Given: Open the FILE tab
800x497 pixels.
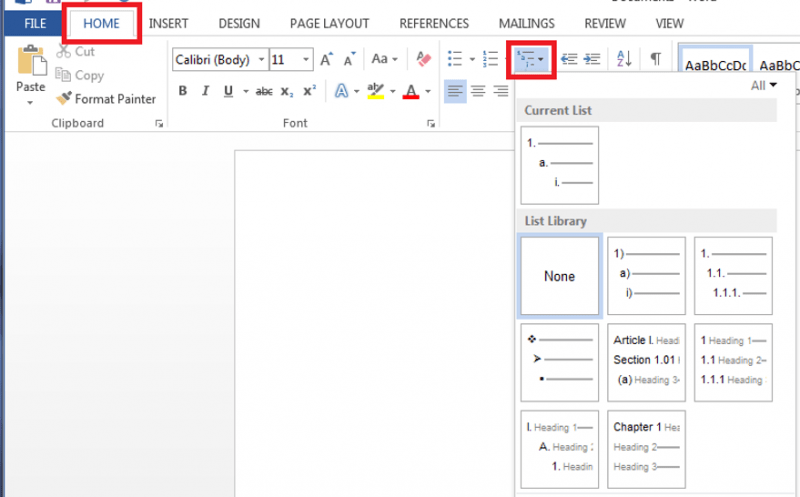Looking at the screenshot, I should pyautogui.click(x=35, y=23).
